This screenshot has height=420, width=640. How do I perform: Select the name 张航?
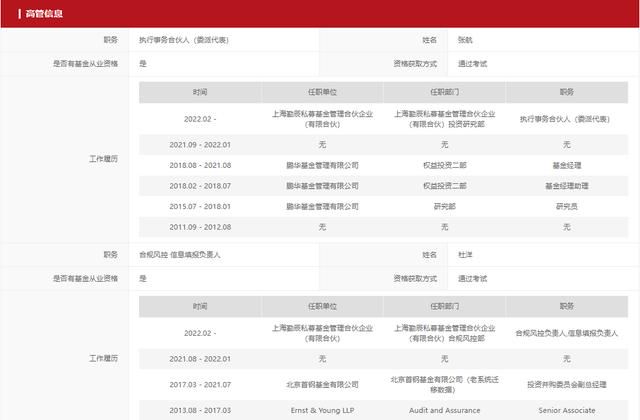coord(465,40)
